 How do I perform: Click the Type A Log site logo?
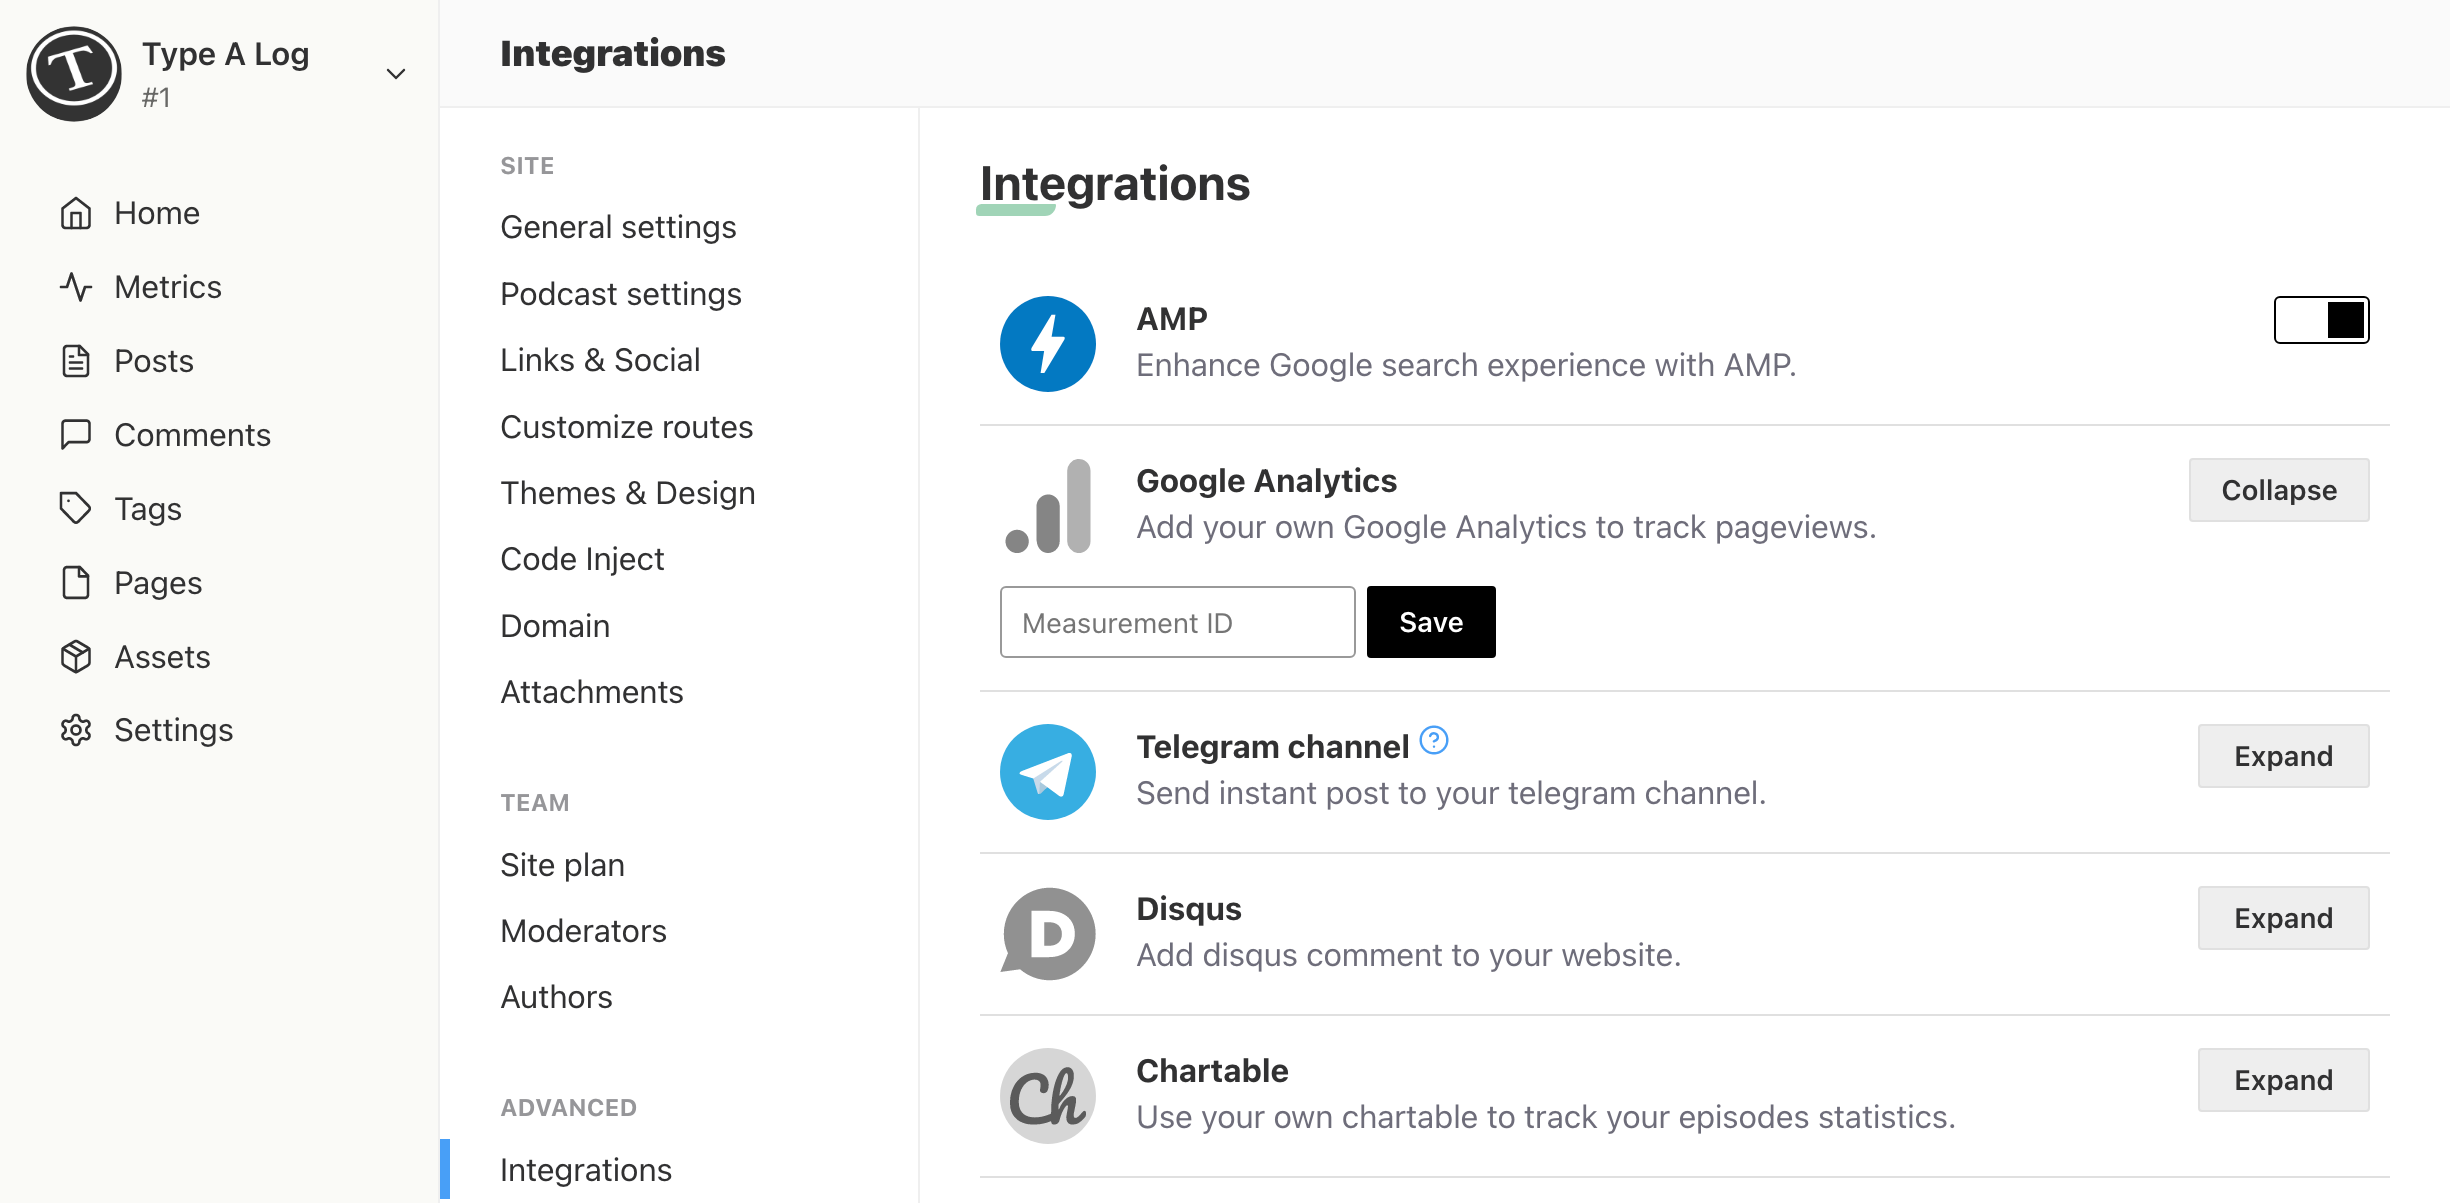[x=74, y=73]
